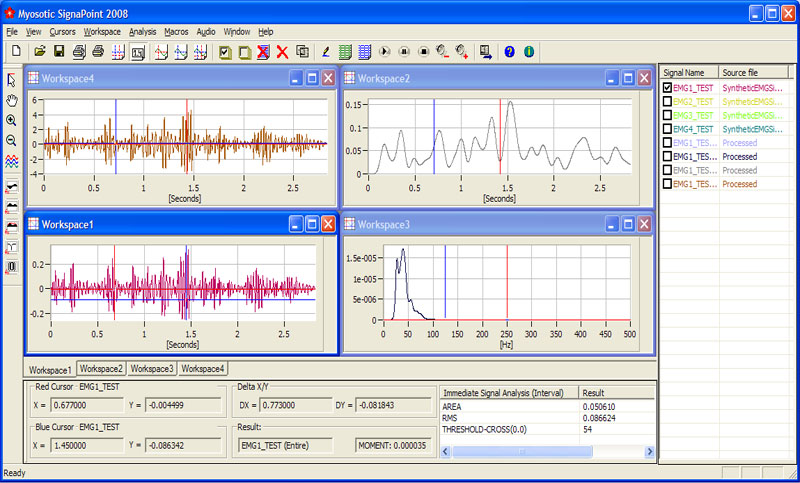Click the red cursor line in the Workspace2 plot

click(x=501, y=137)
